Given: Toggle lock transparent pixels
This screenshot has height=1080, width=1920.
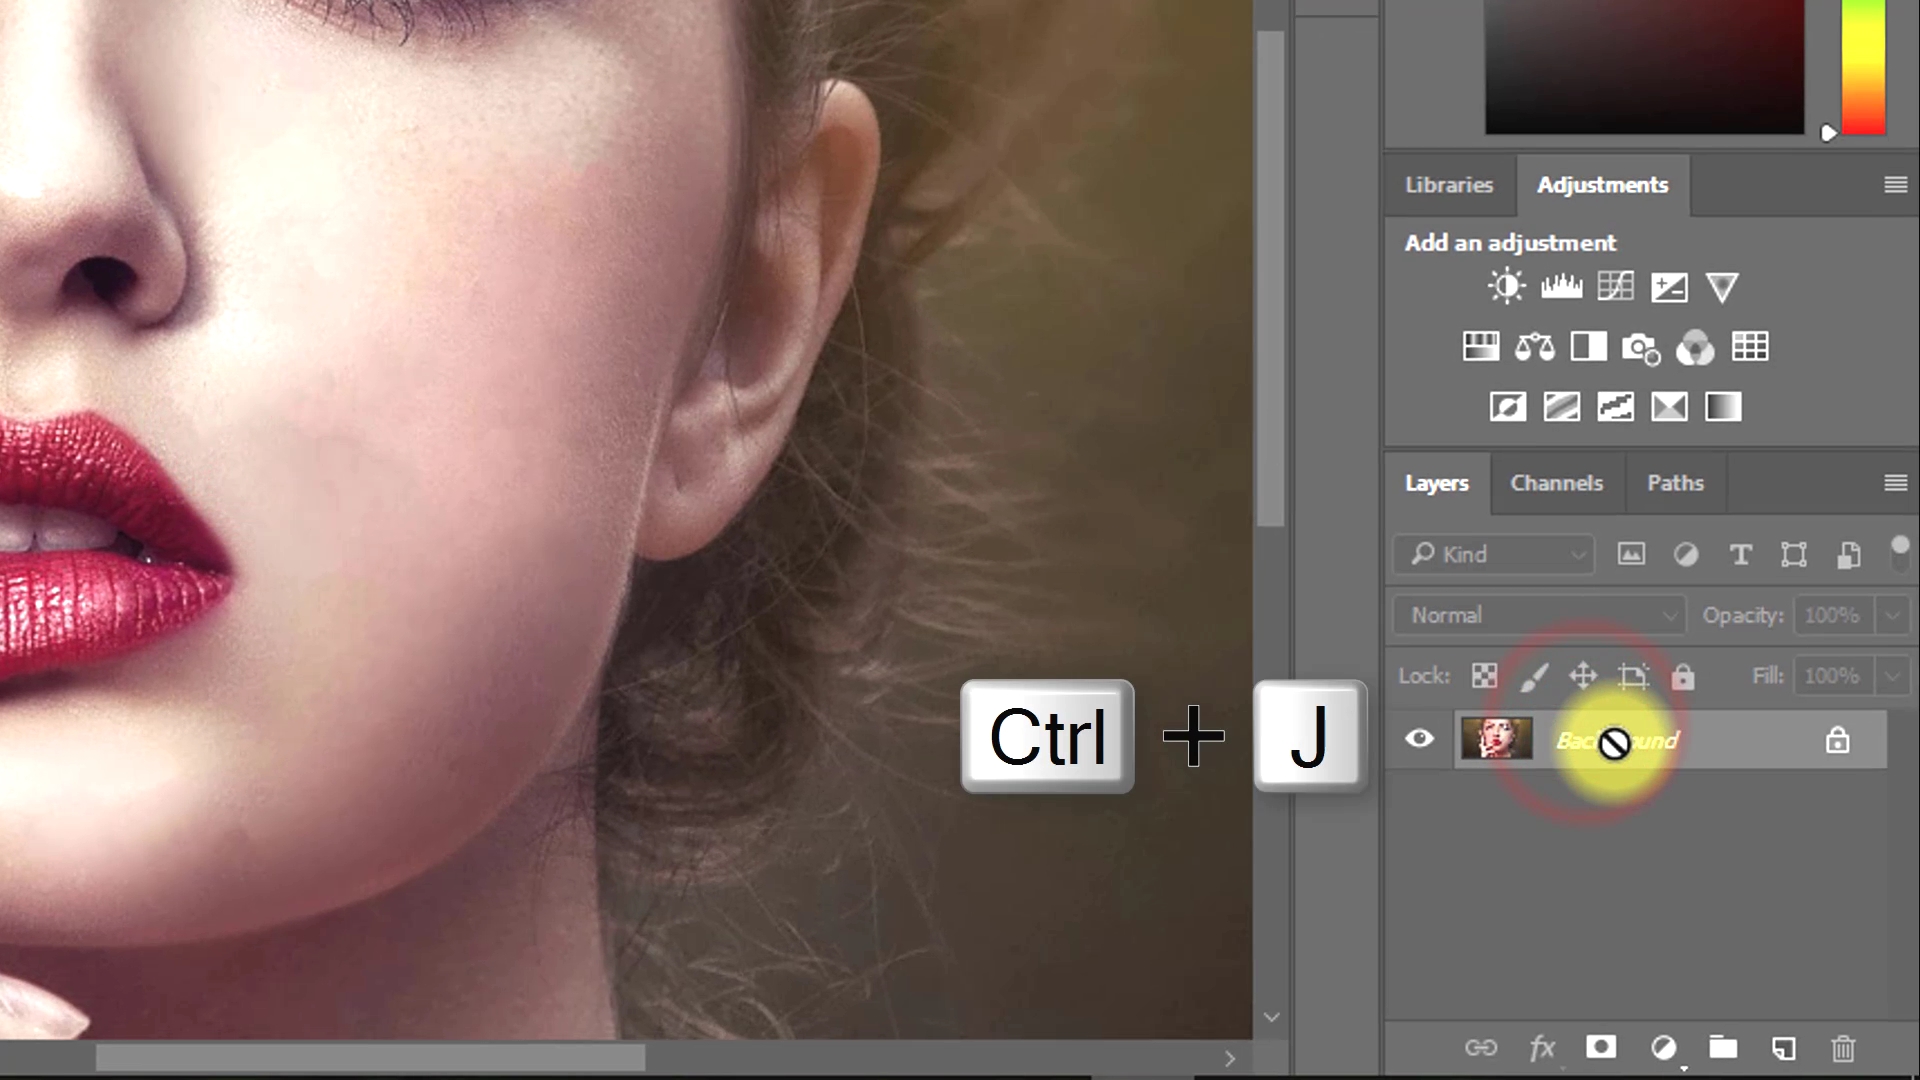Looking at the screenshot, I should click(x=1484, y=676).
